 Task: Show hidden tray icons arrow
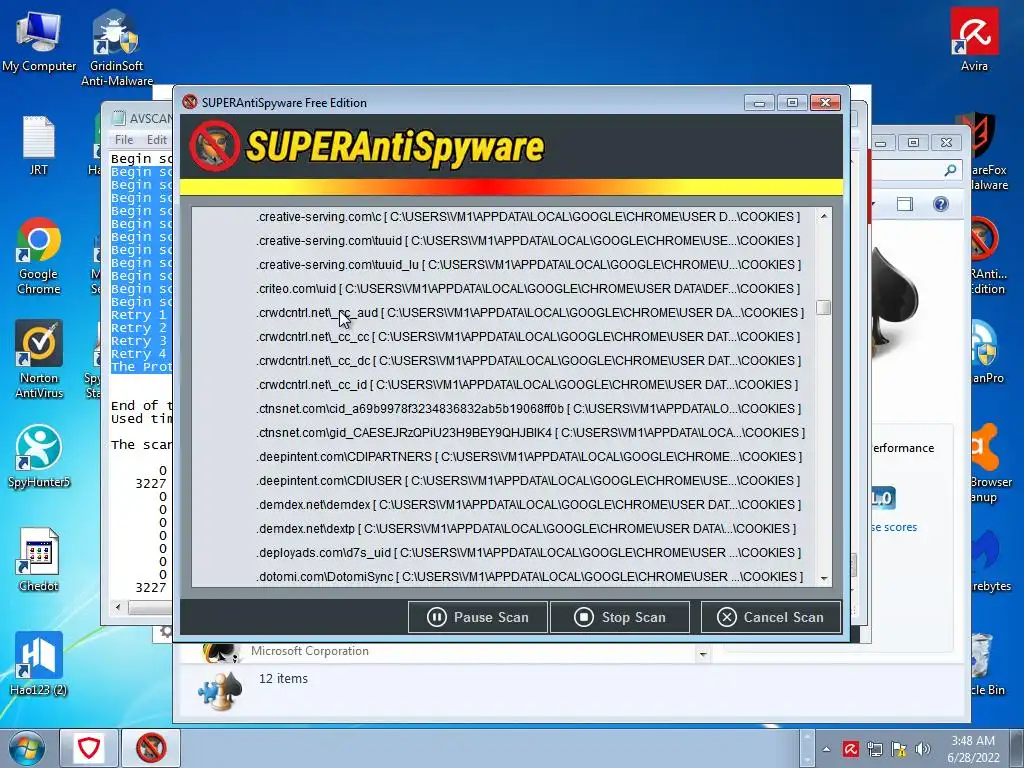827,749
